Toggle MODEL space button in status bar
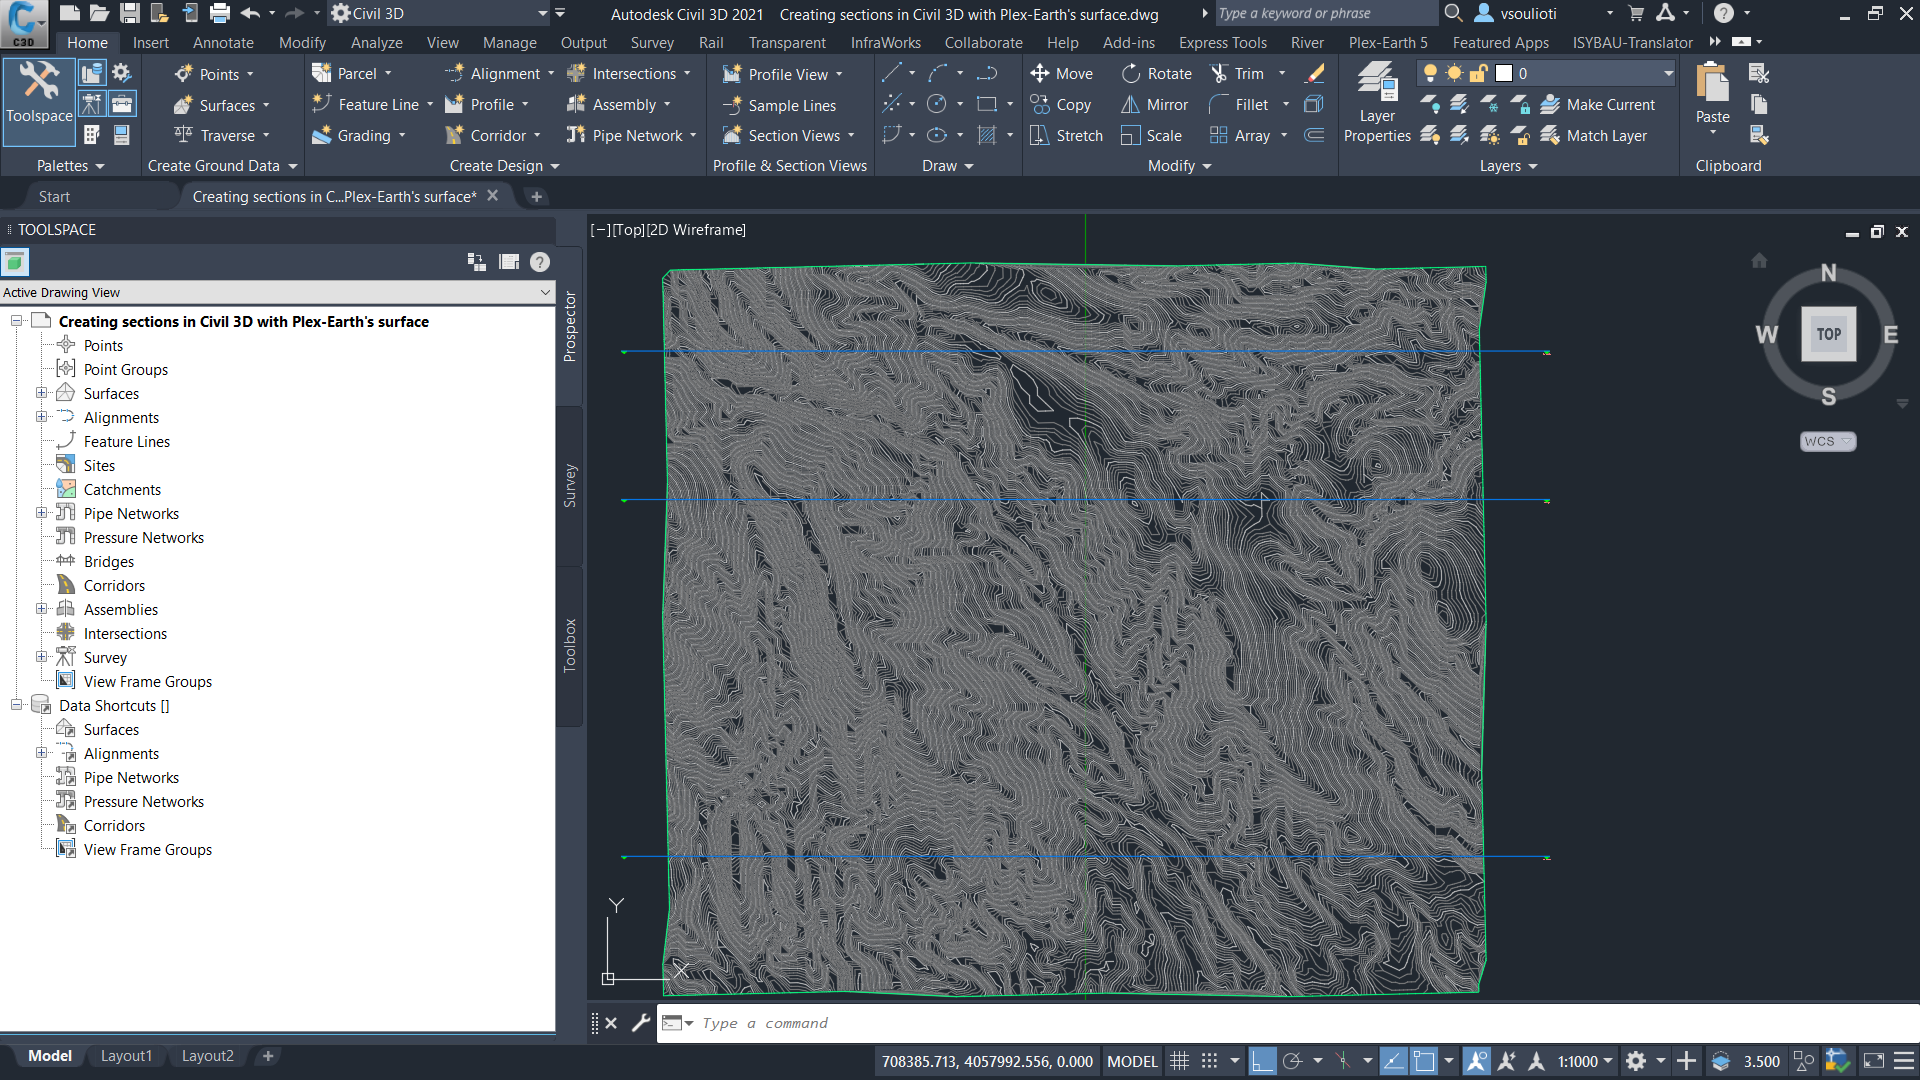Image resolution: width=1920 pixels, height=1080 pixels. (1132, 1061)
